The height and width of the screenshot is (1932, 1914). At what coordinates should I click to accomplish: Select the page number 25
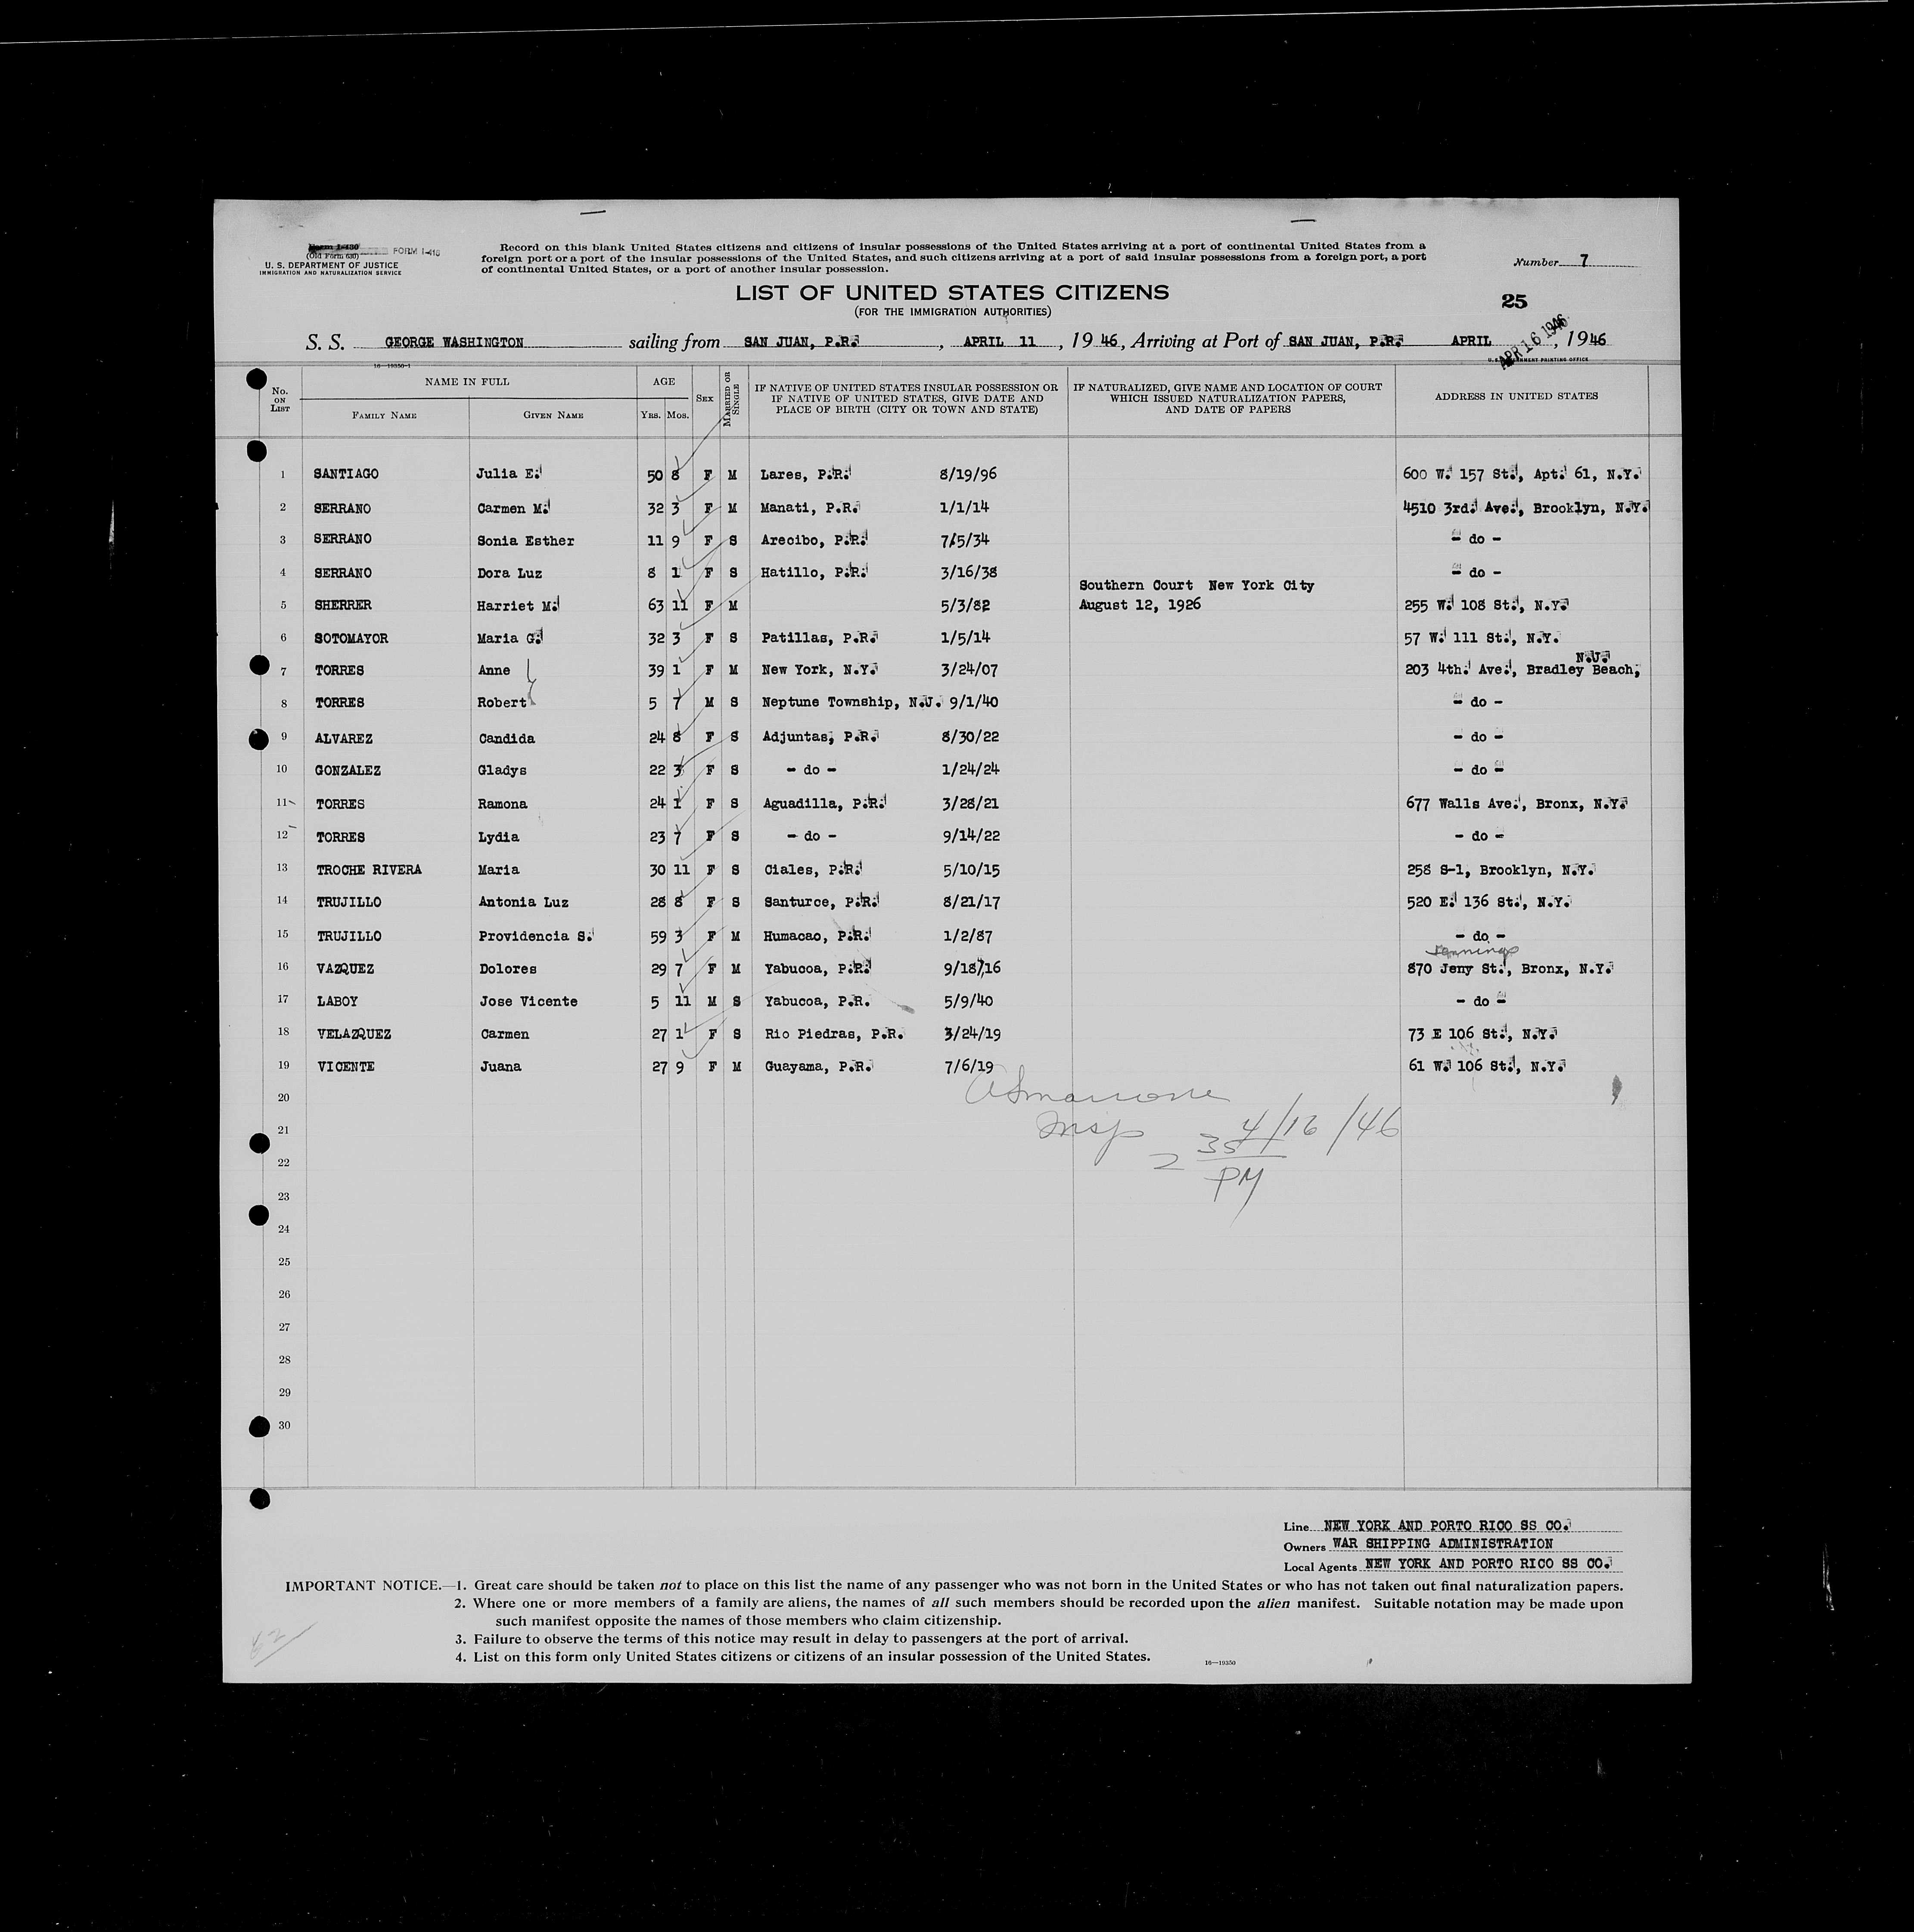point(1514,301)
